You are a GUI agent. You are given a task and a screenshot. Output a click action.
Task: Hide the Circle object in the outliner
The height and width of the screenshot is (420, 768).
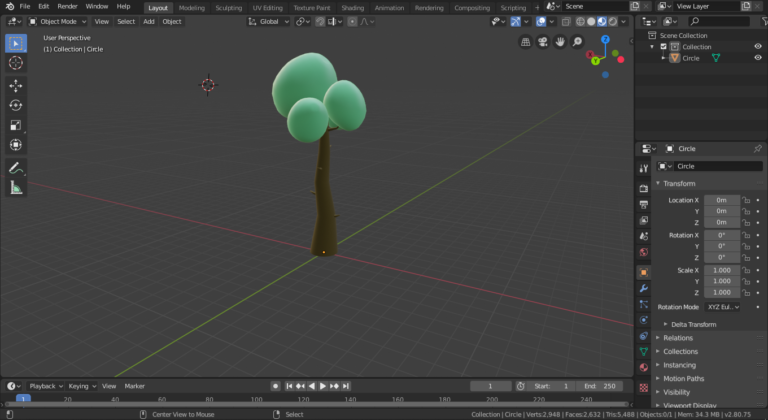(757, 58)
